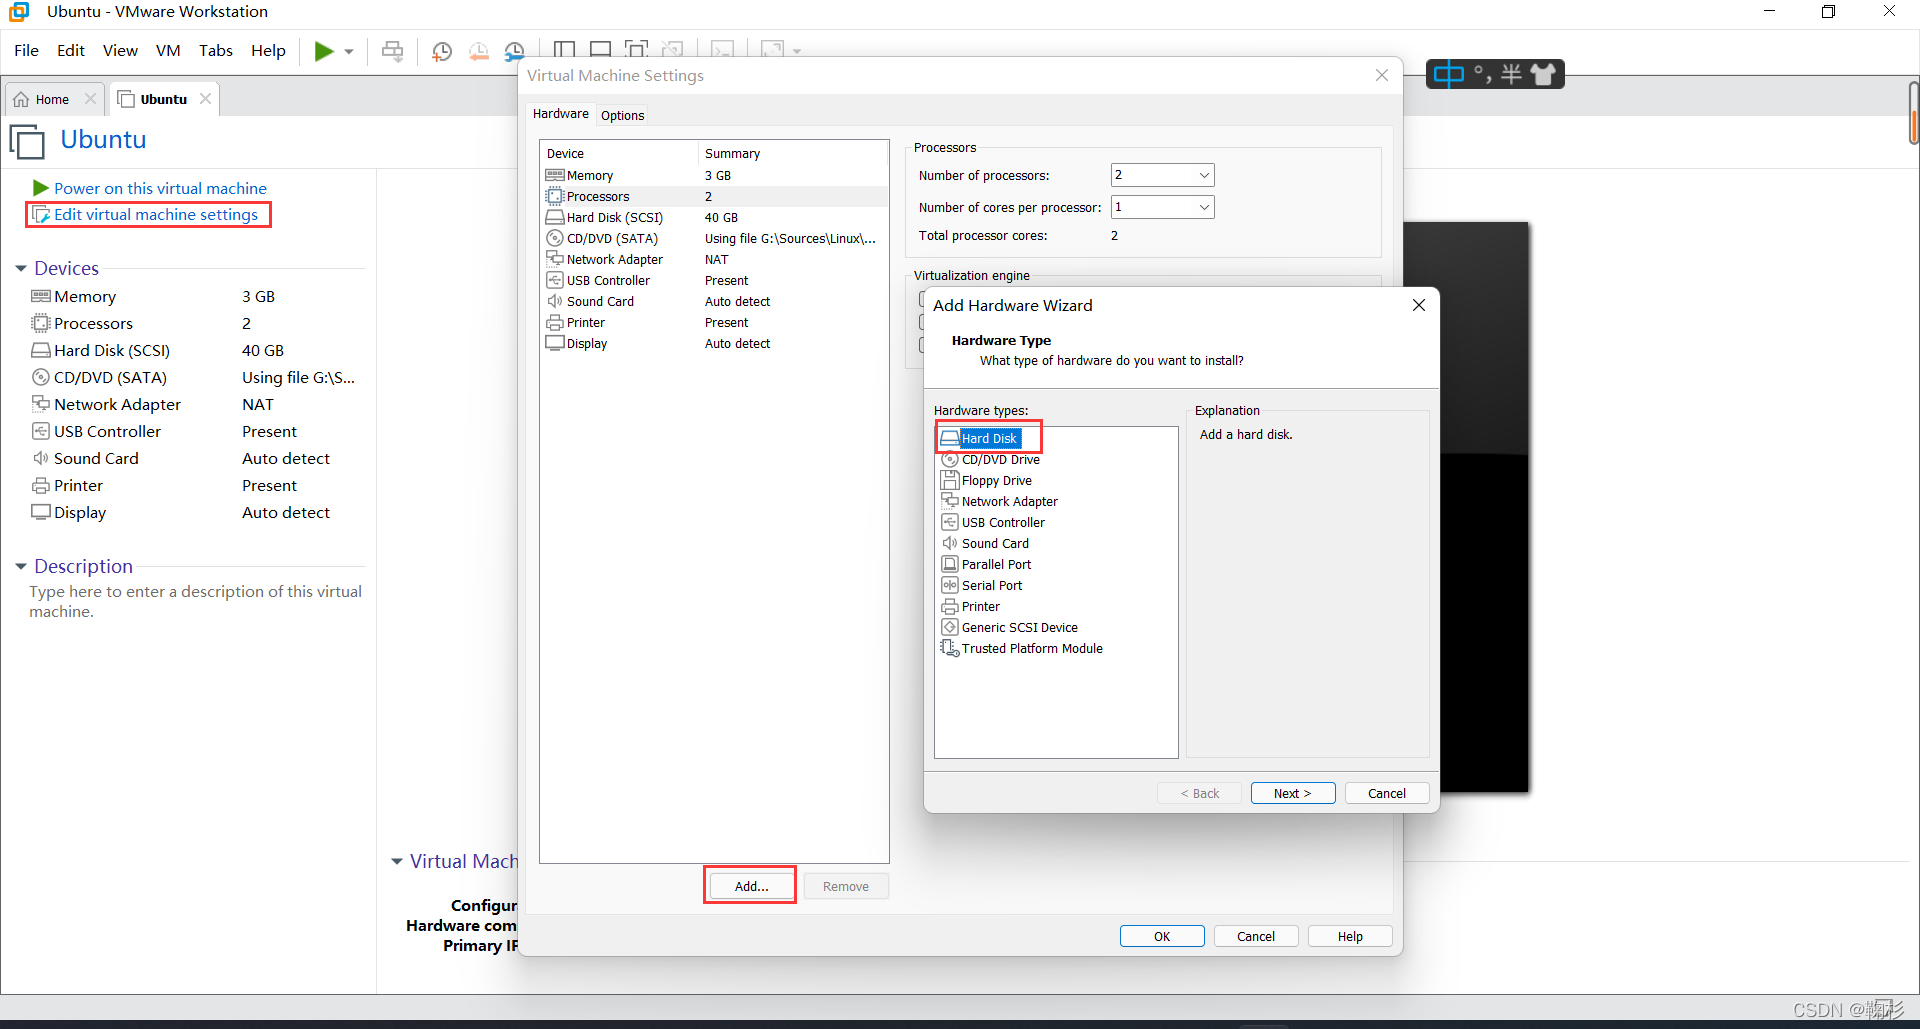
Task: Click the main window vertical scrollbar
Action: tap(1913, 112)
